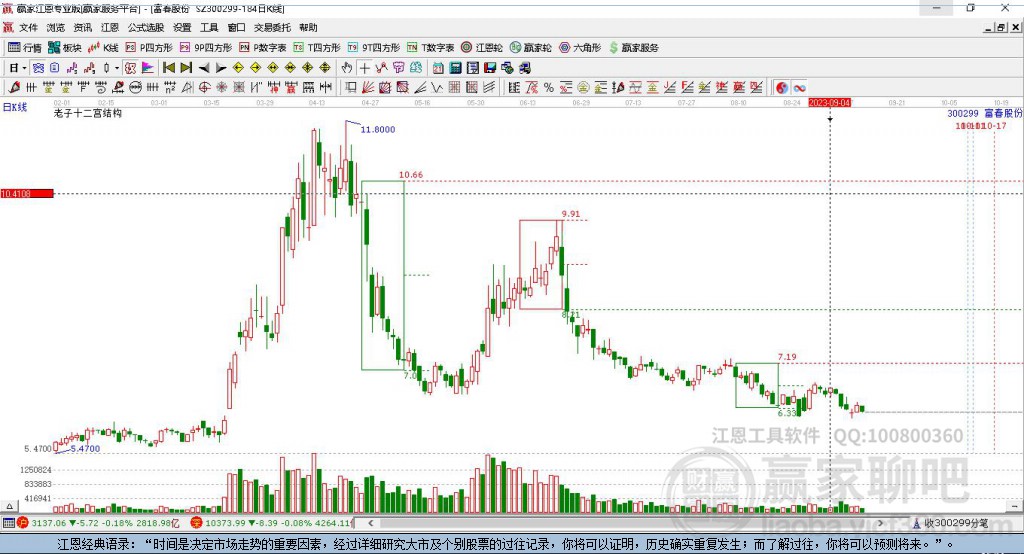Click the 收300299分笔 status entry
Screen dimensions: 1024x554
point(951,523)
